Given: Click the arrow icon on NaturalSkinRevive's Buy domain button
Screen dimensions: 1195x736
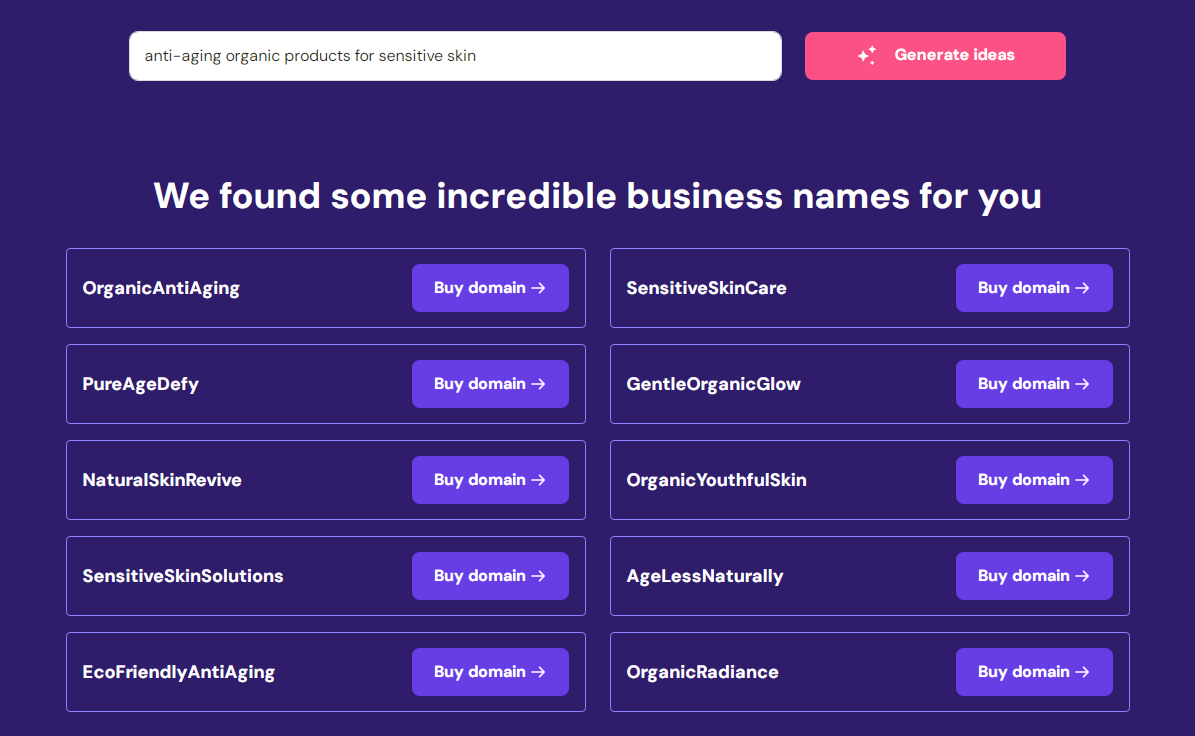Looking at the screenshot, I should [x=539, y=479].
